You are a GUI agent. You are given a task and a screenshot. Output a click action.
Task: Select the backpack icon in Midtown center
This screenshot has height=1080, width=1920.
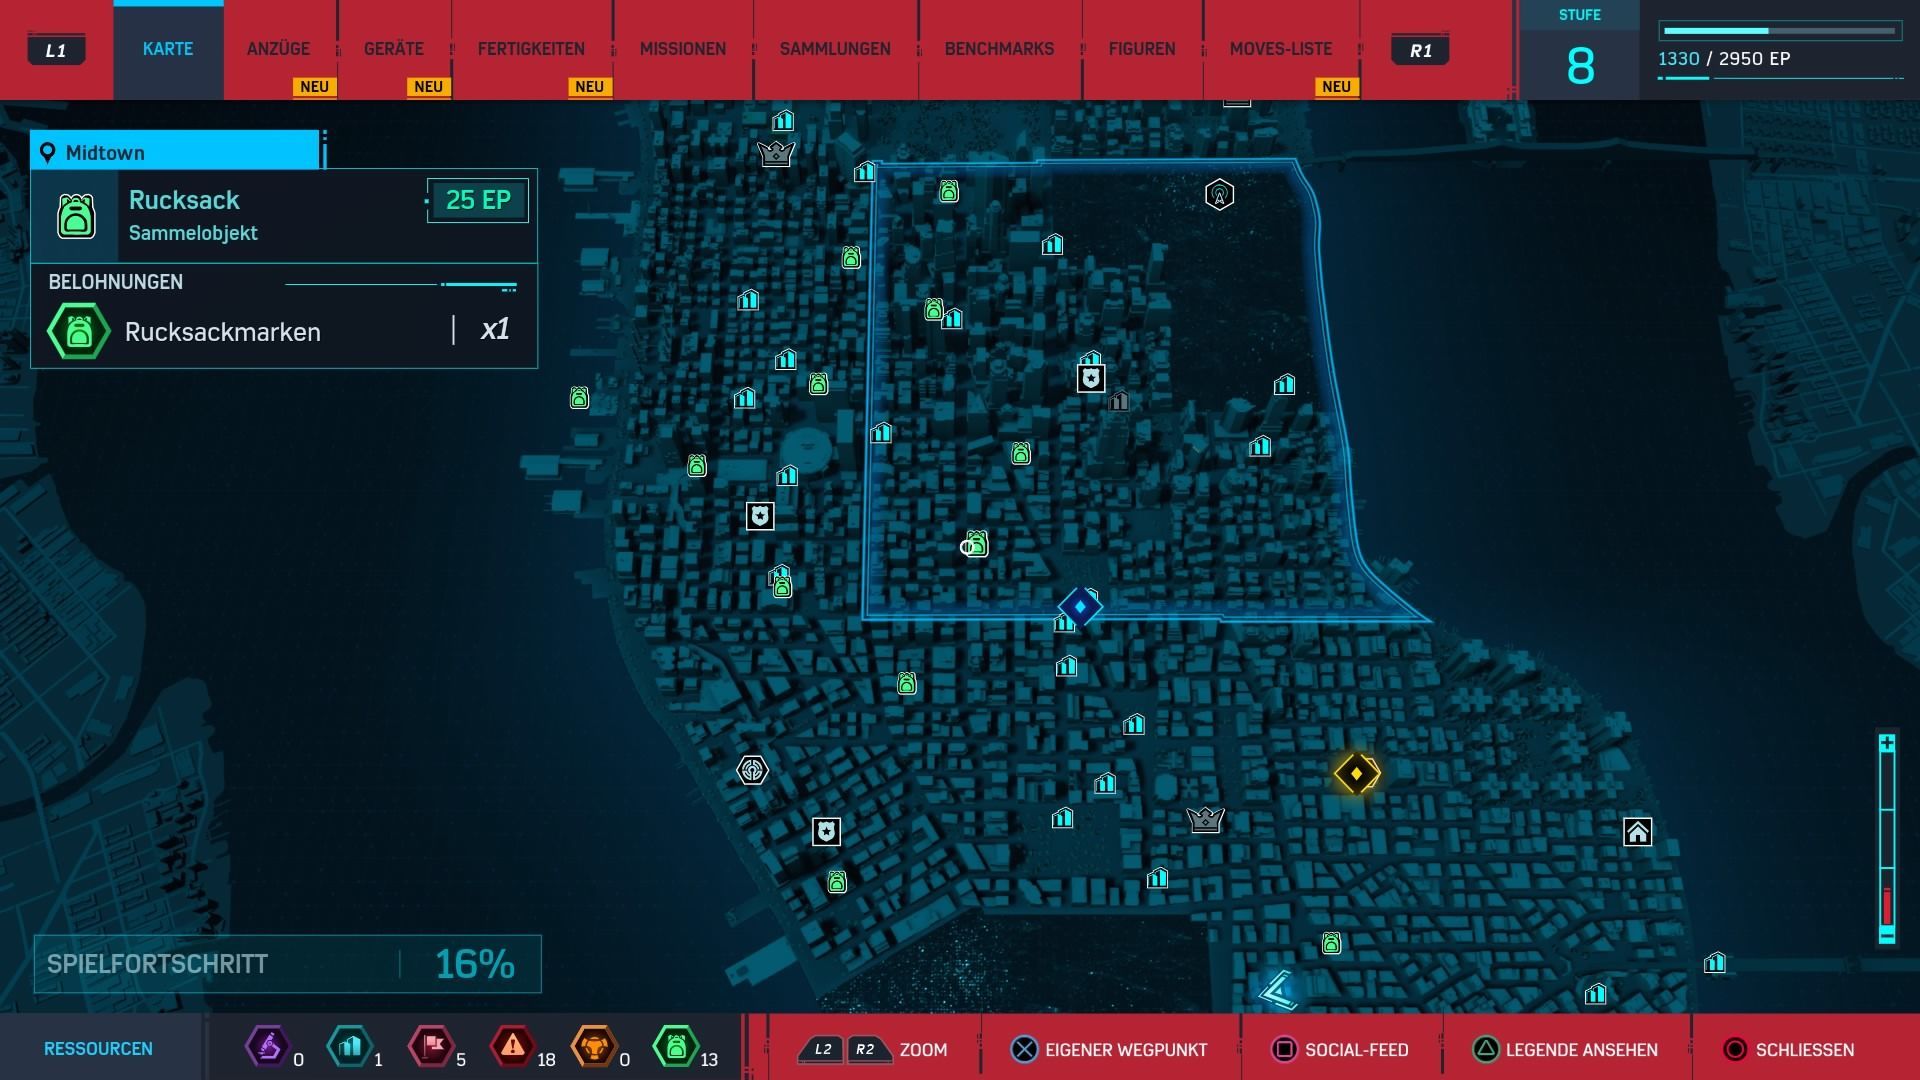click(x=1021, y=454)
